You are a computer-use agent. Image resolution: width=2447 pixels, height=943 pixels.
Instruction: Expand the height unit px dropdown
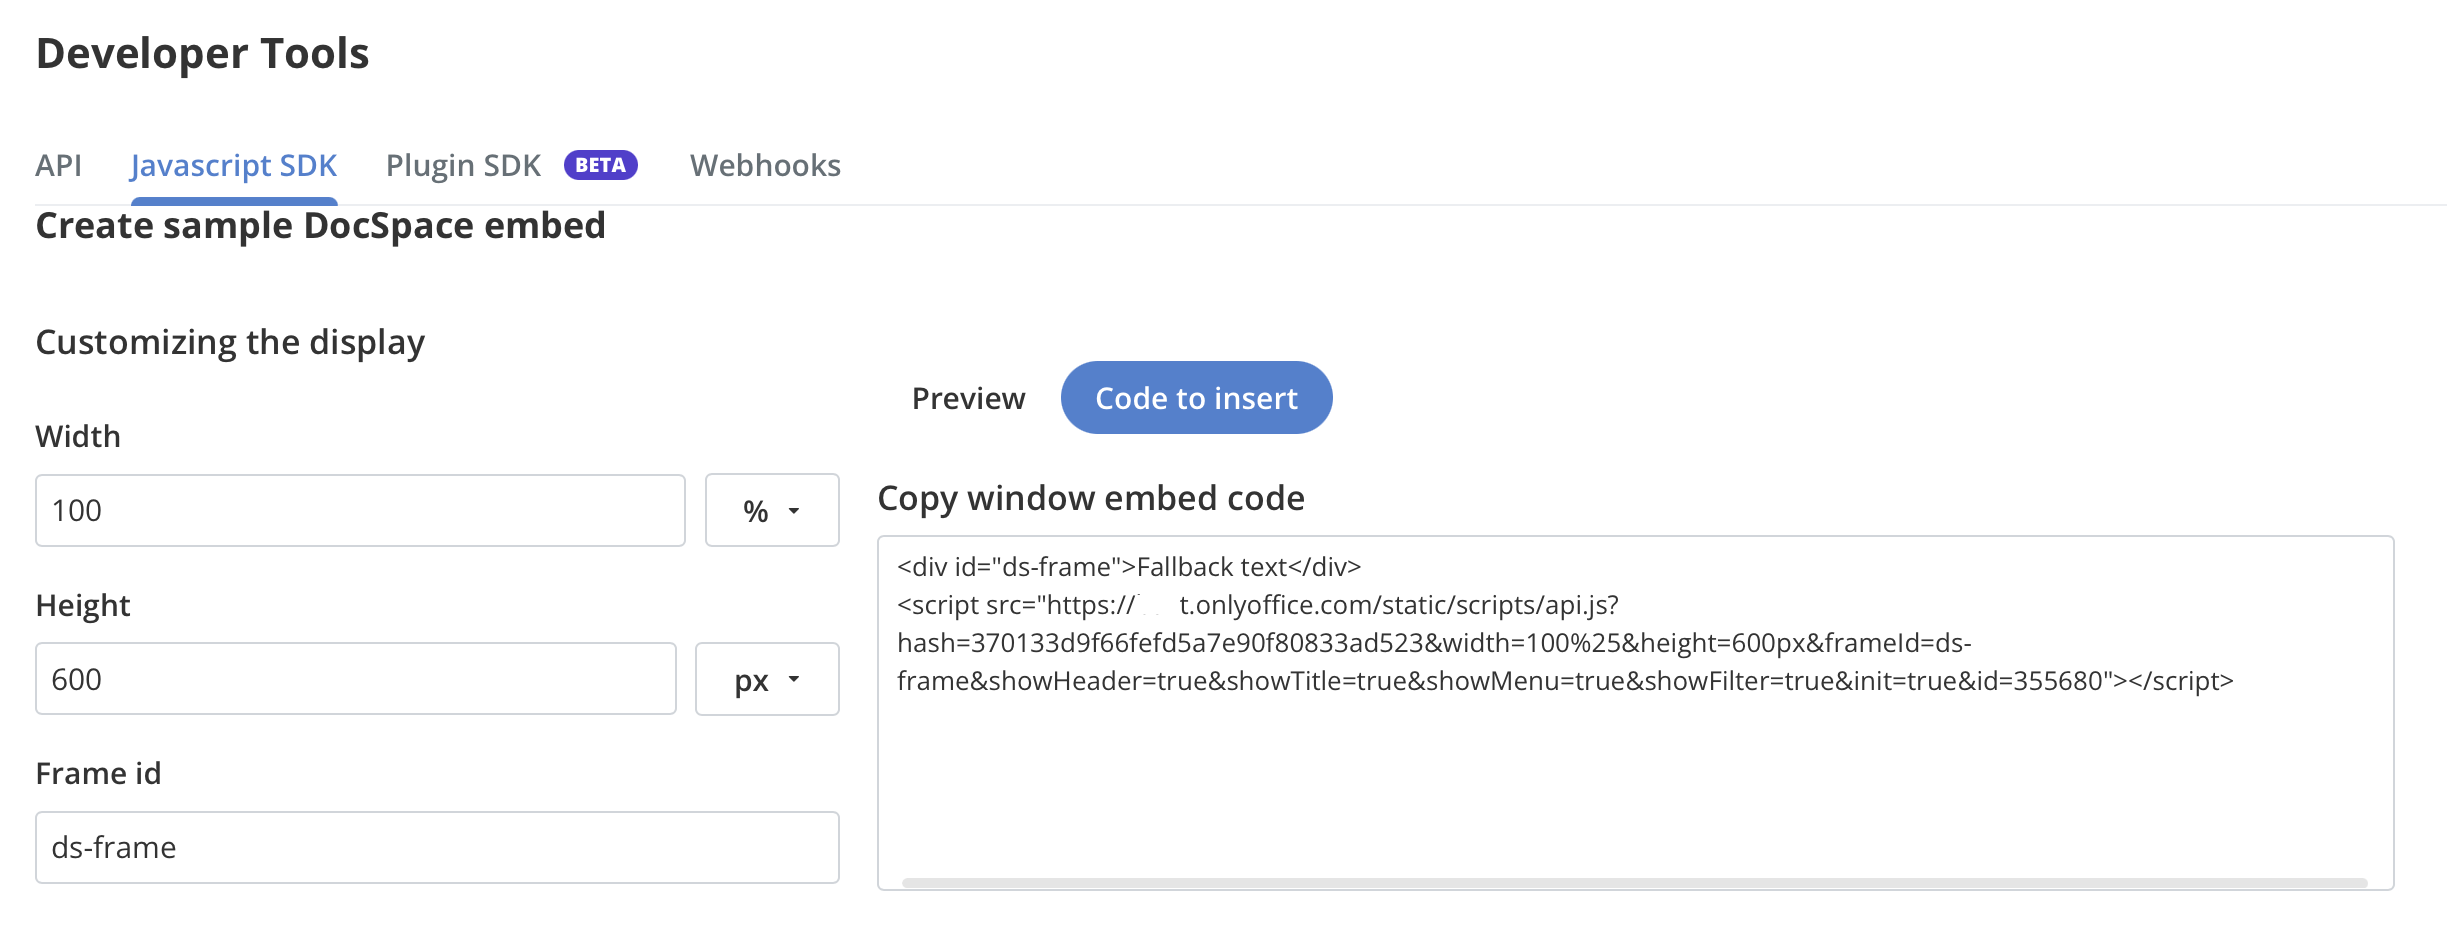point(766,679)
